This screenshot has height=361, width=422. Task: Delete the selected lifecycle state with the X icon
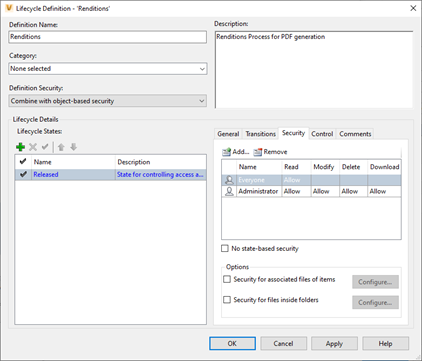click(33, 147)
